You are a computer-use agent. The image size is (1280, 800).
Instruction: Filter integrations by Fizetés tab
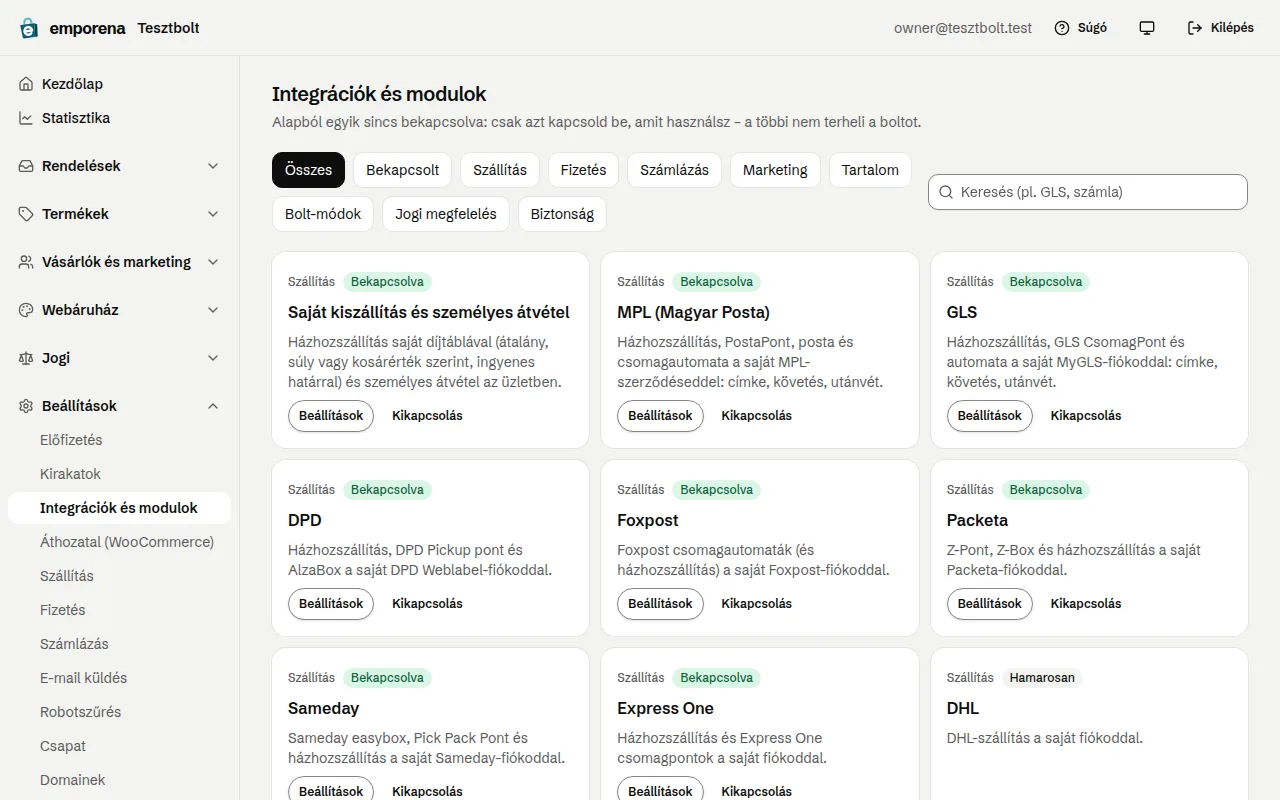click(583, 170)
